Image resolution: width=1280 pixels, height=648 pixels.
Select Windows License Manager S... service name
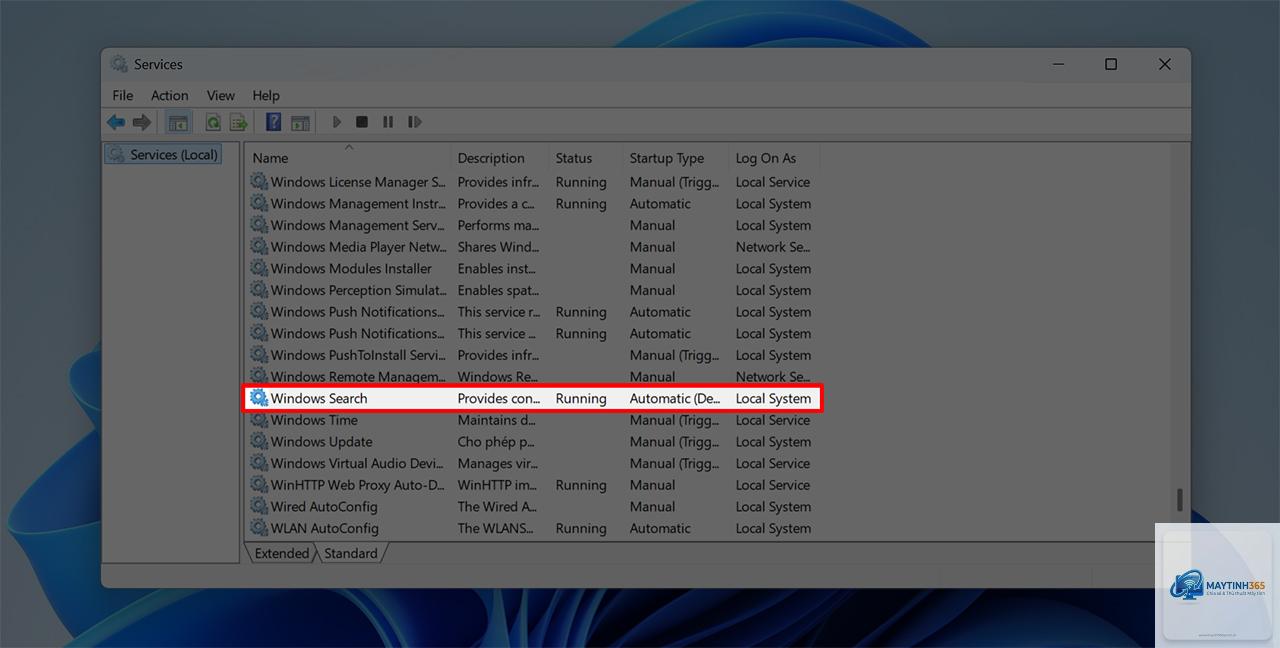click(358, 182)
